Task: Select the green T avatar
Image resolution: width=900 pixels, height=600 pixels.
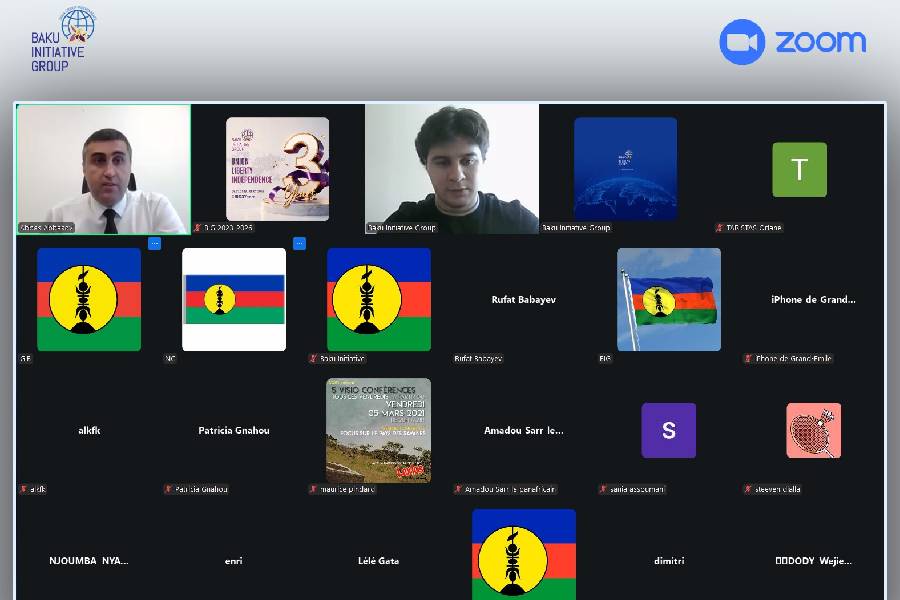Action: [x=800, y=170]
